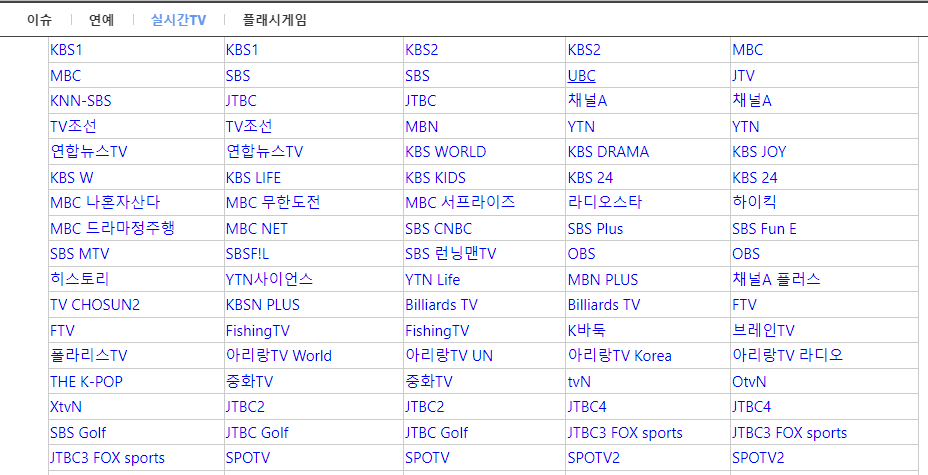
Task: Click the SBS Plus channel link
Action: point(595,228)
